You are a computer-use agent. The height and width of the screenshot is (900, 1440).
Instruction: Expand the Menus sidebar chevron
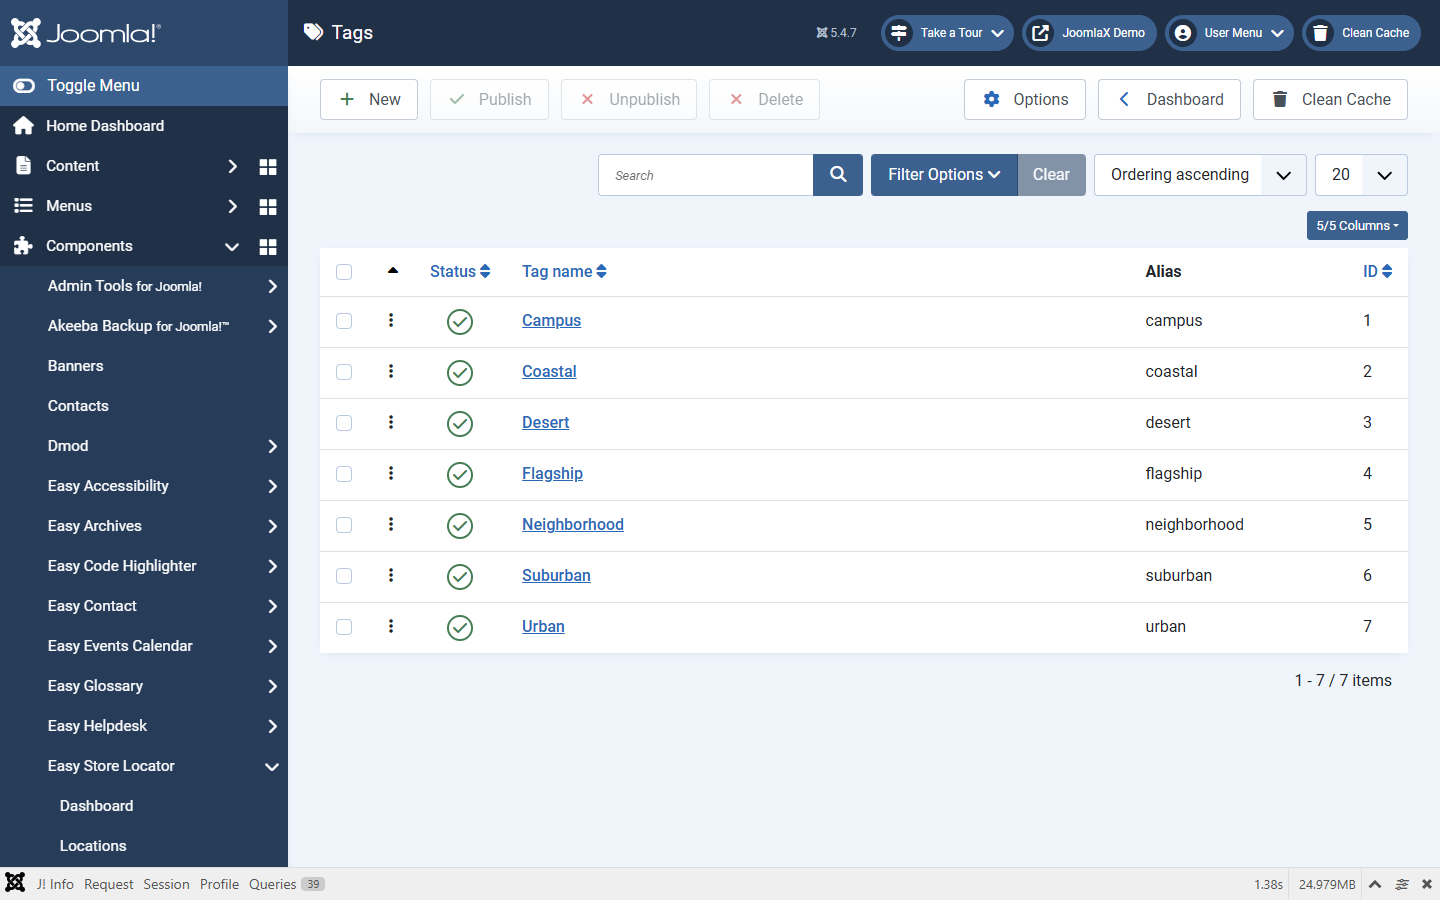[232, 206]
